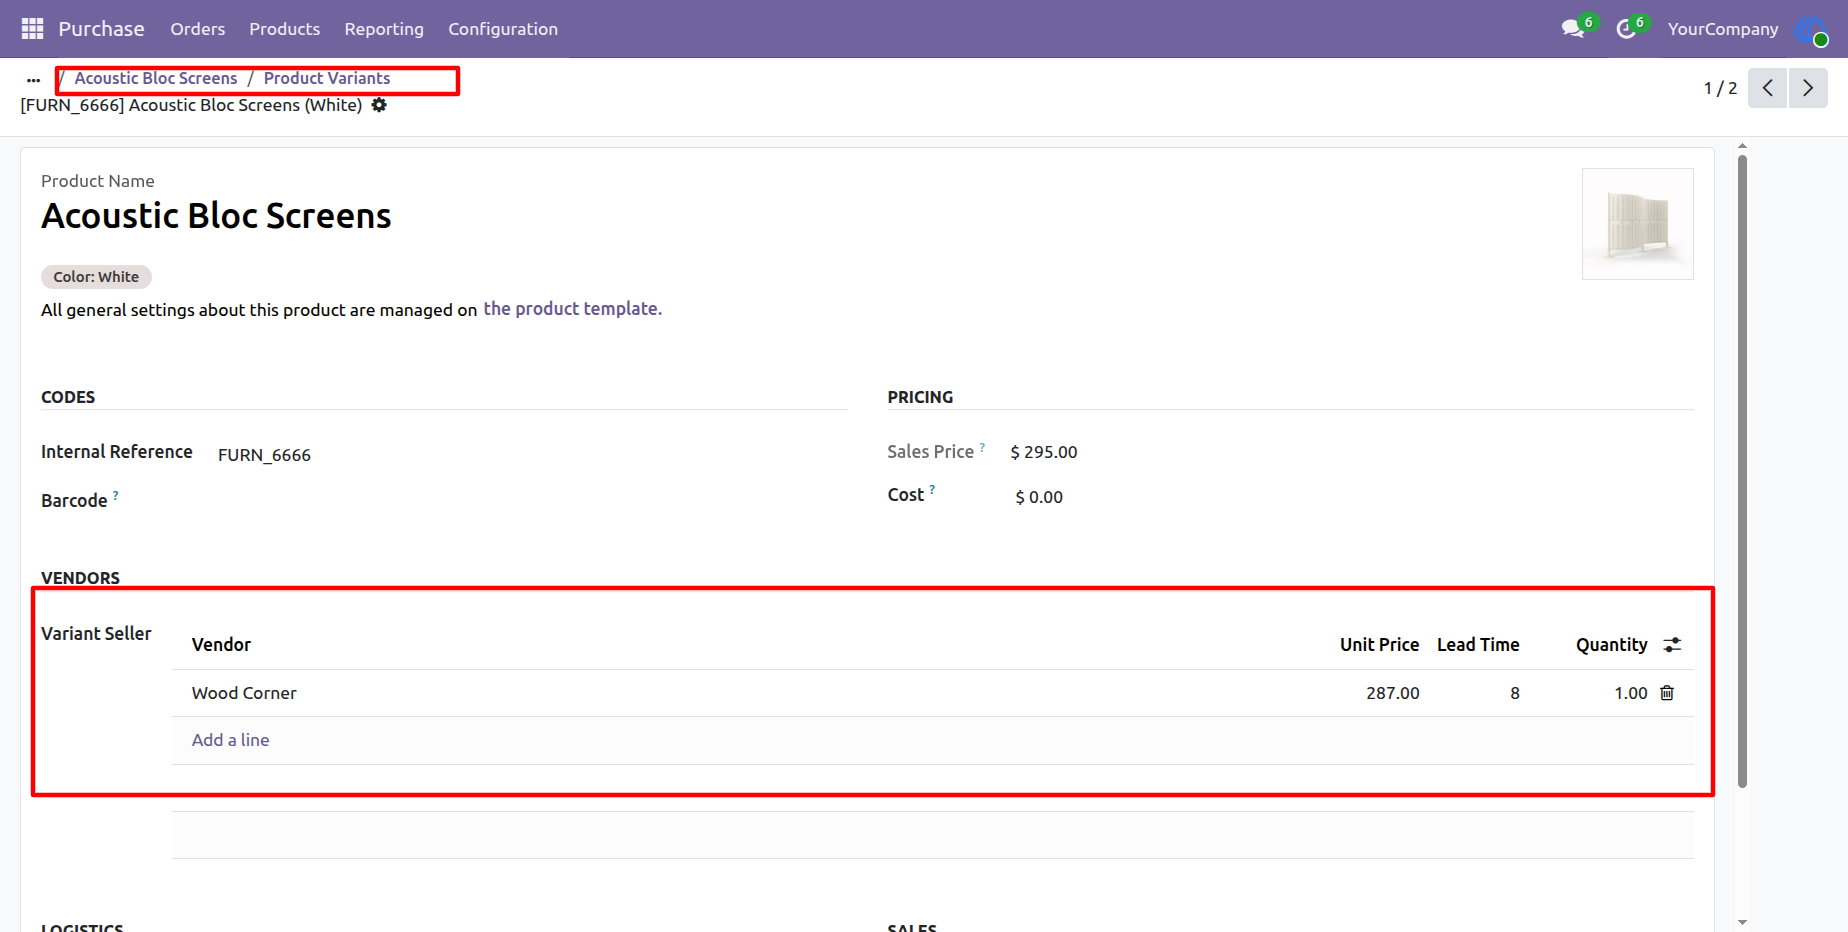This screenshot has height=932, width=1848.
Task: Click the Cost help question mark
Action: pyautogui.click(x=932, y=490)
